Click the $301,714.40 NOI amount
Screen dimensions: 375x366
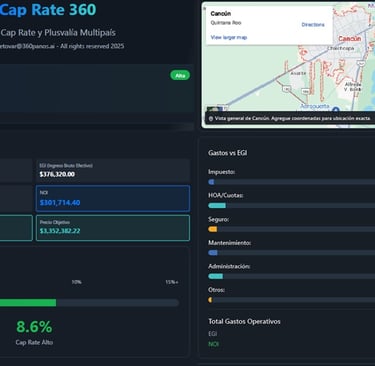point(60,202)
